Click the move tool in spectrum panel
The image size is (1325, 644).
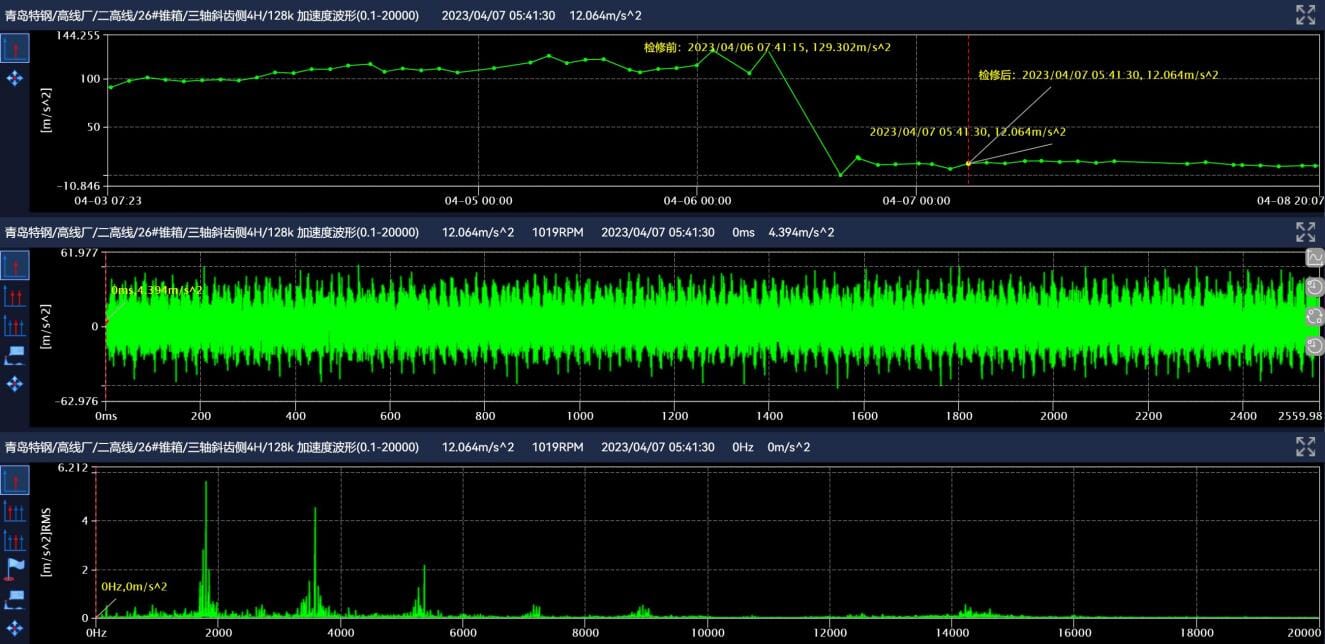tap(14, 628)
